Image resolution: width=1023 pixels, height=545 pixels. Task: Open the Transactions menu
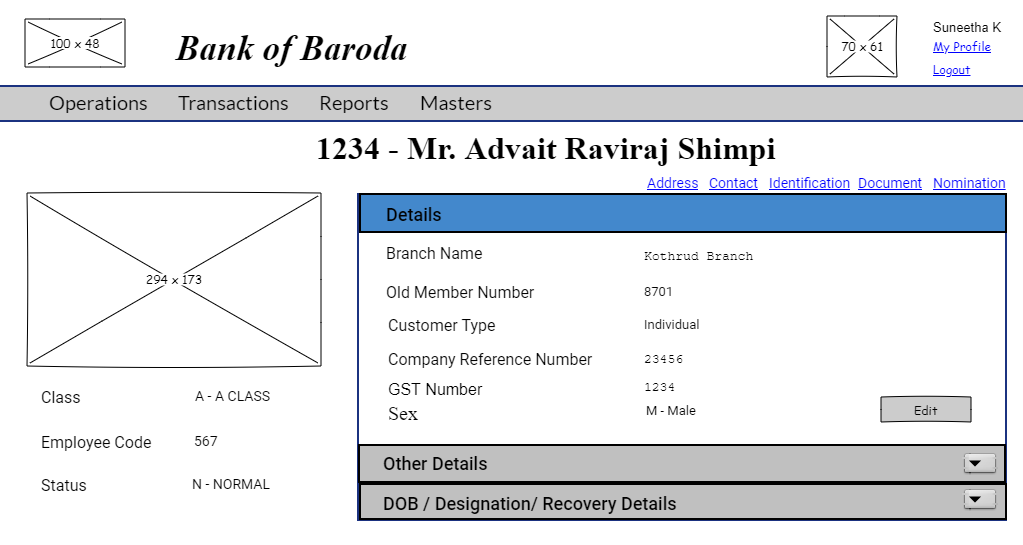point(233,103)
